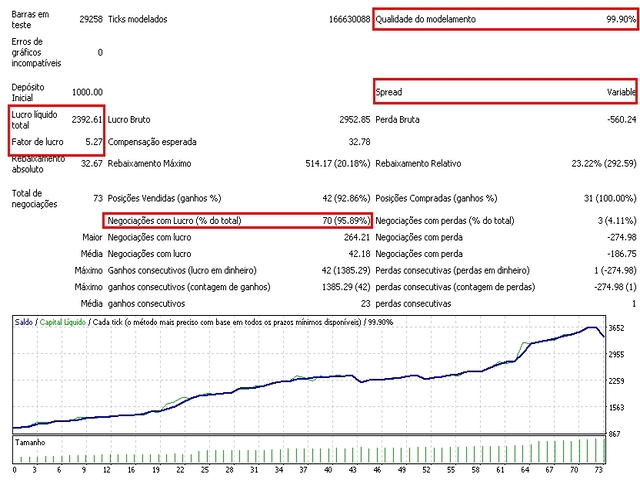Viewport: 640px width, 480px height.
Task: Click chart y-axis value 867
Action: click(614, 434)
